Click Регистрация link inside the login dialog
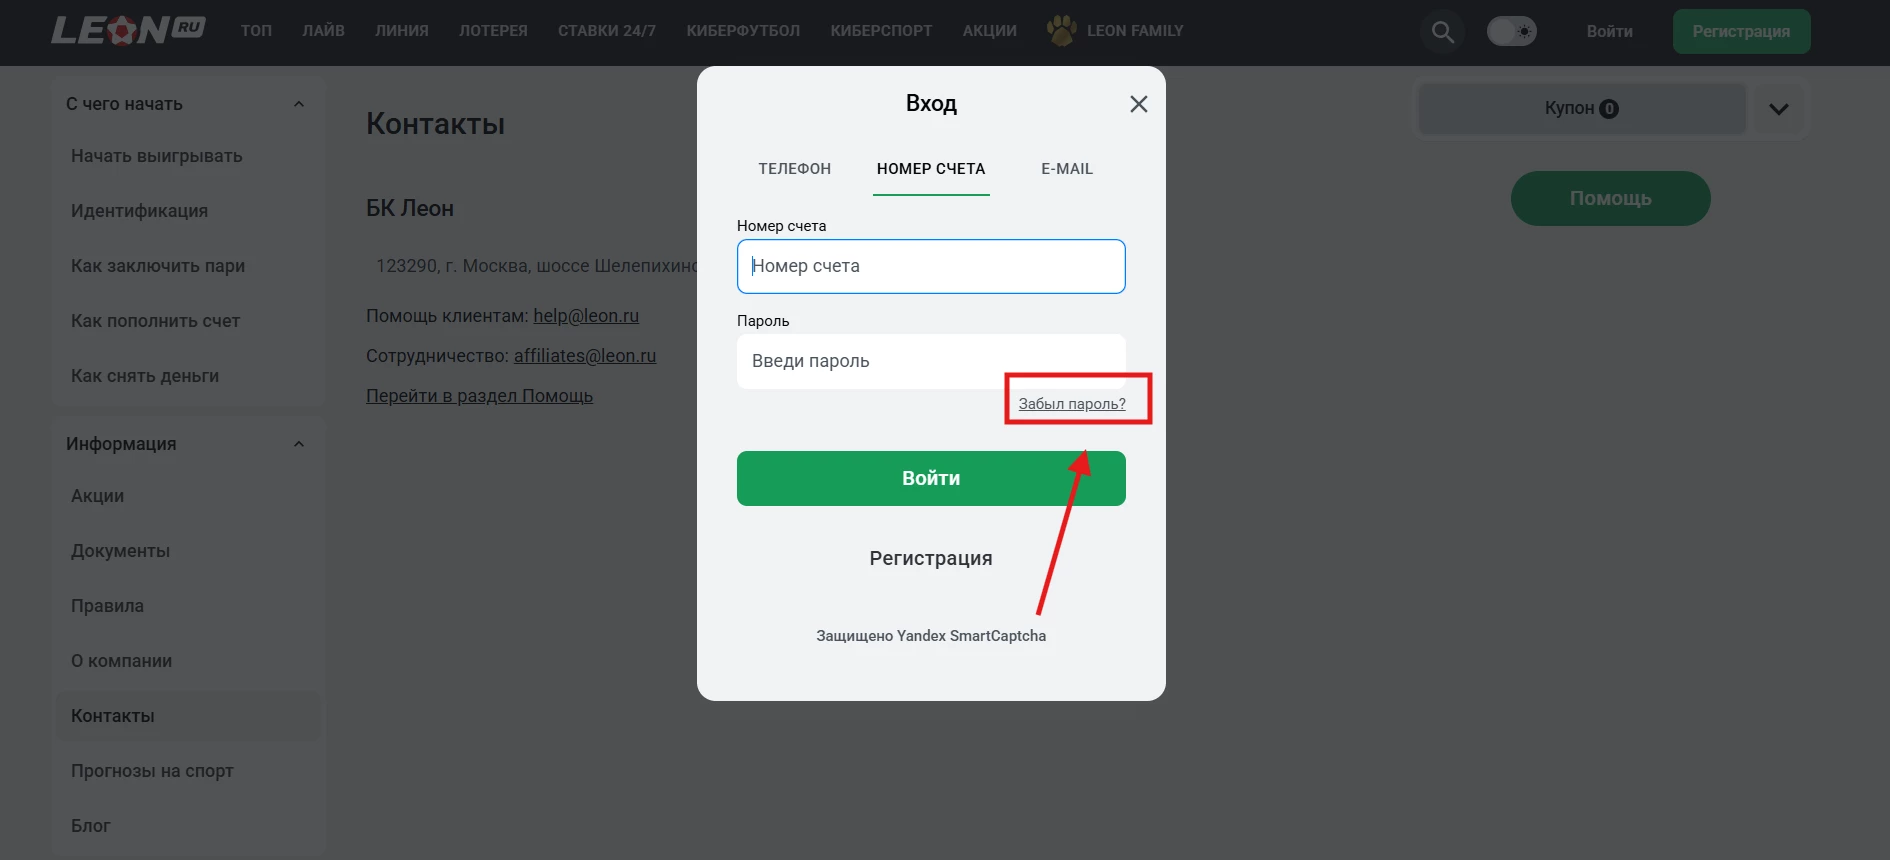 pyautogui.click(x=931, y=558)
